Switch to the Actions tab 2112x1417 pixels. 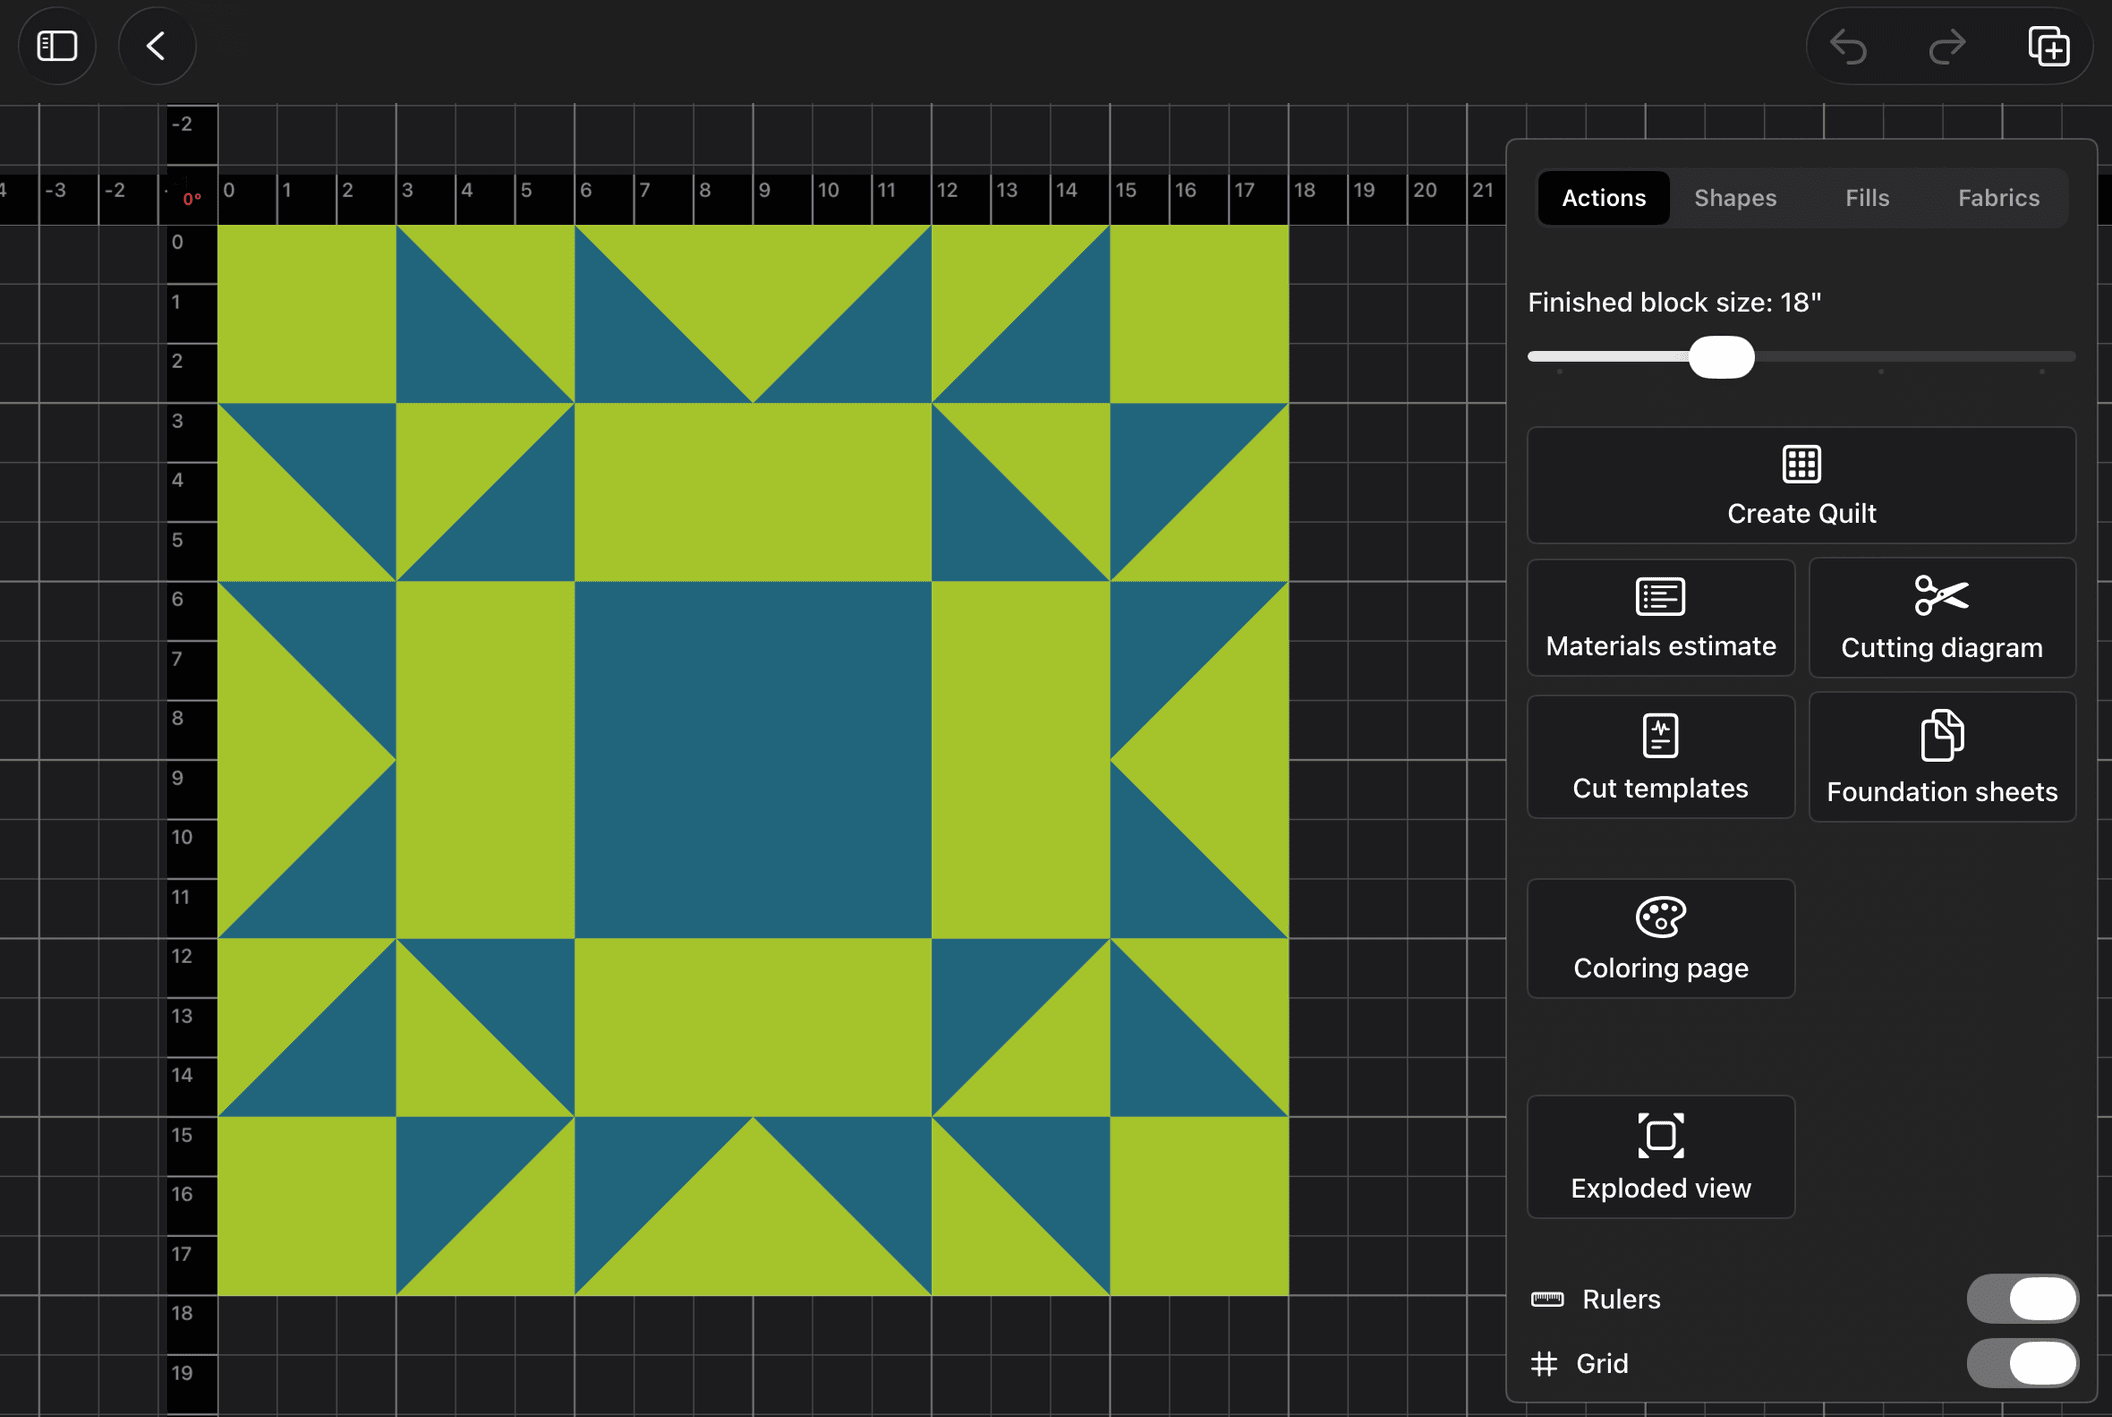1603,198
